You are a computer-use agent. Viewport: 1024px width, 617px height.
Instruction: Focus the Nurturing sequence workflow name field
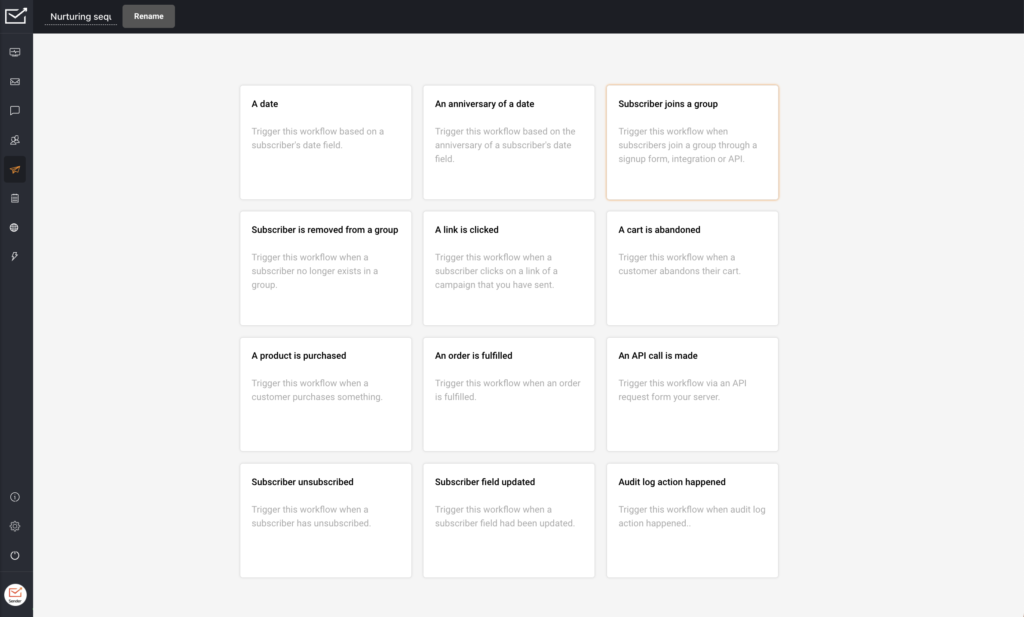(81, 17)
